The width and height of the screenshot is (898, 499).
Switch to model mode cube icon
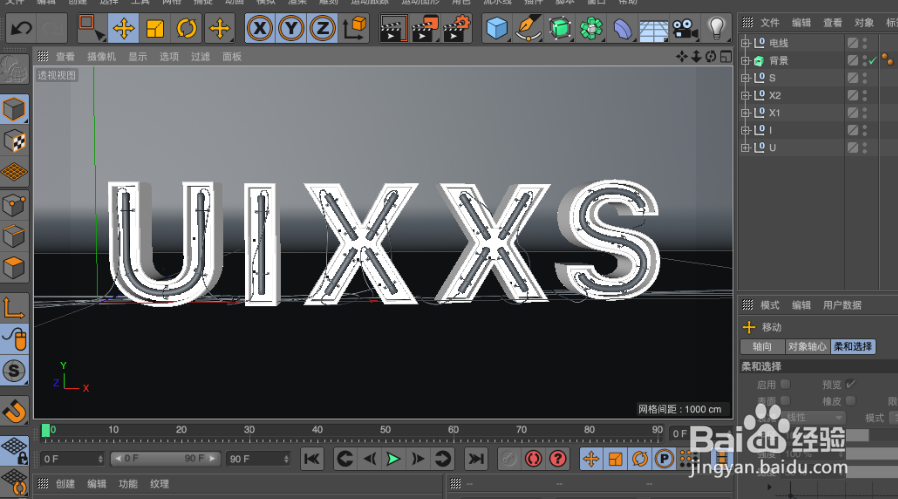coord(14,109)
